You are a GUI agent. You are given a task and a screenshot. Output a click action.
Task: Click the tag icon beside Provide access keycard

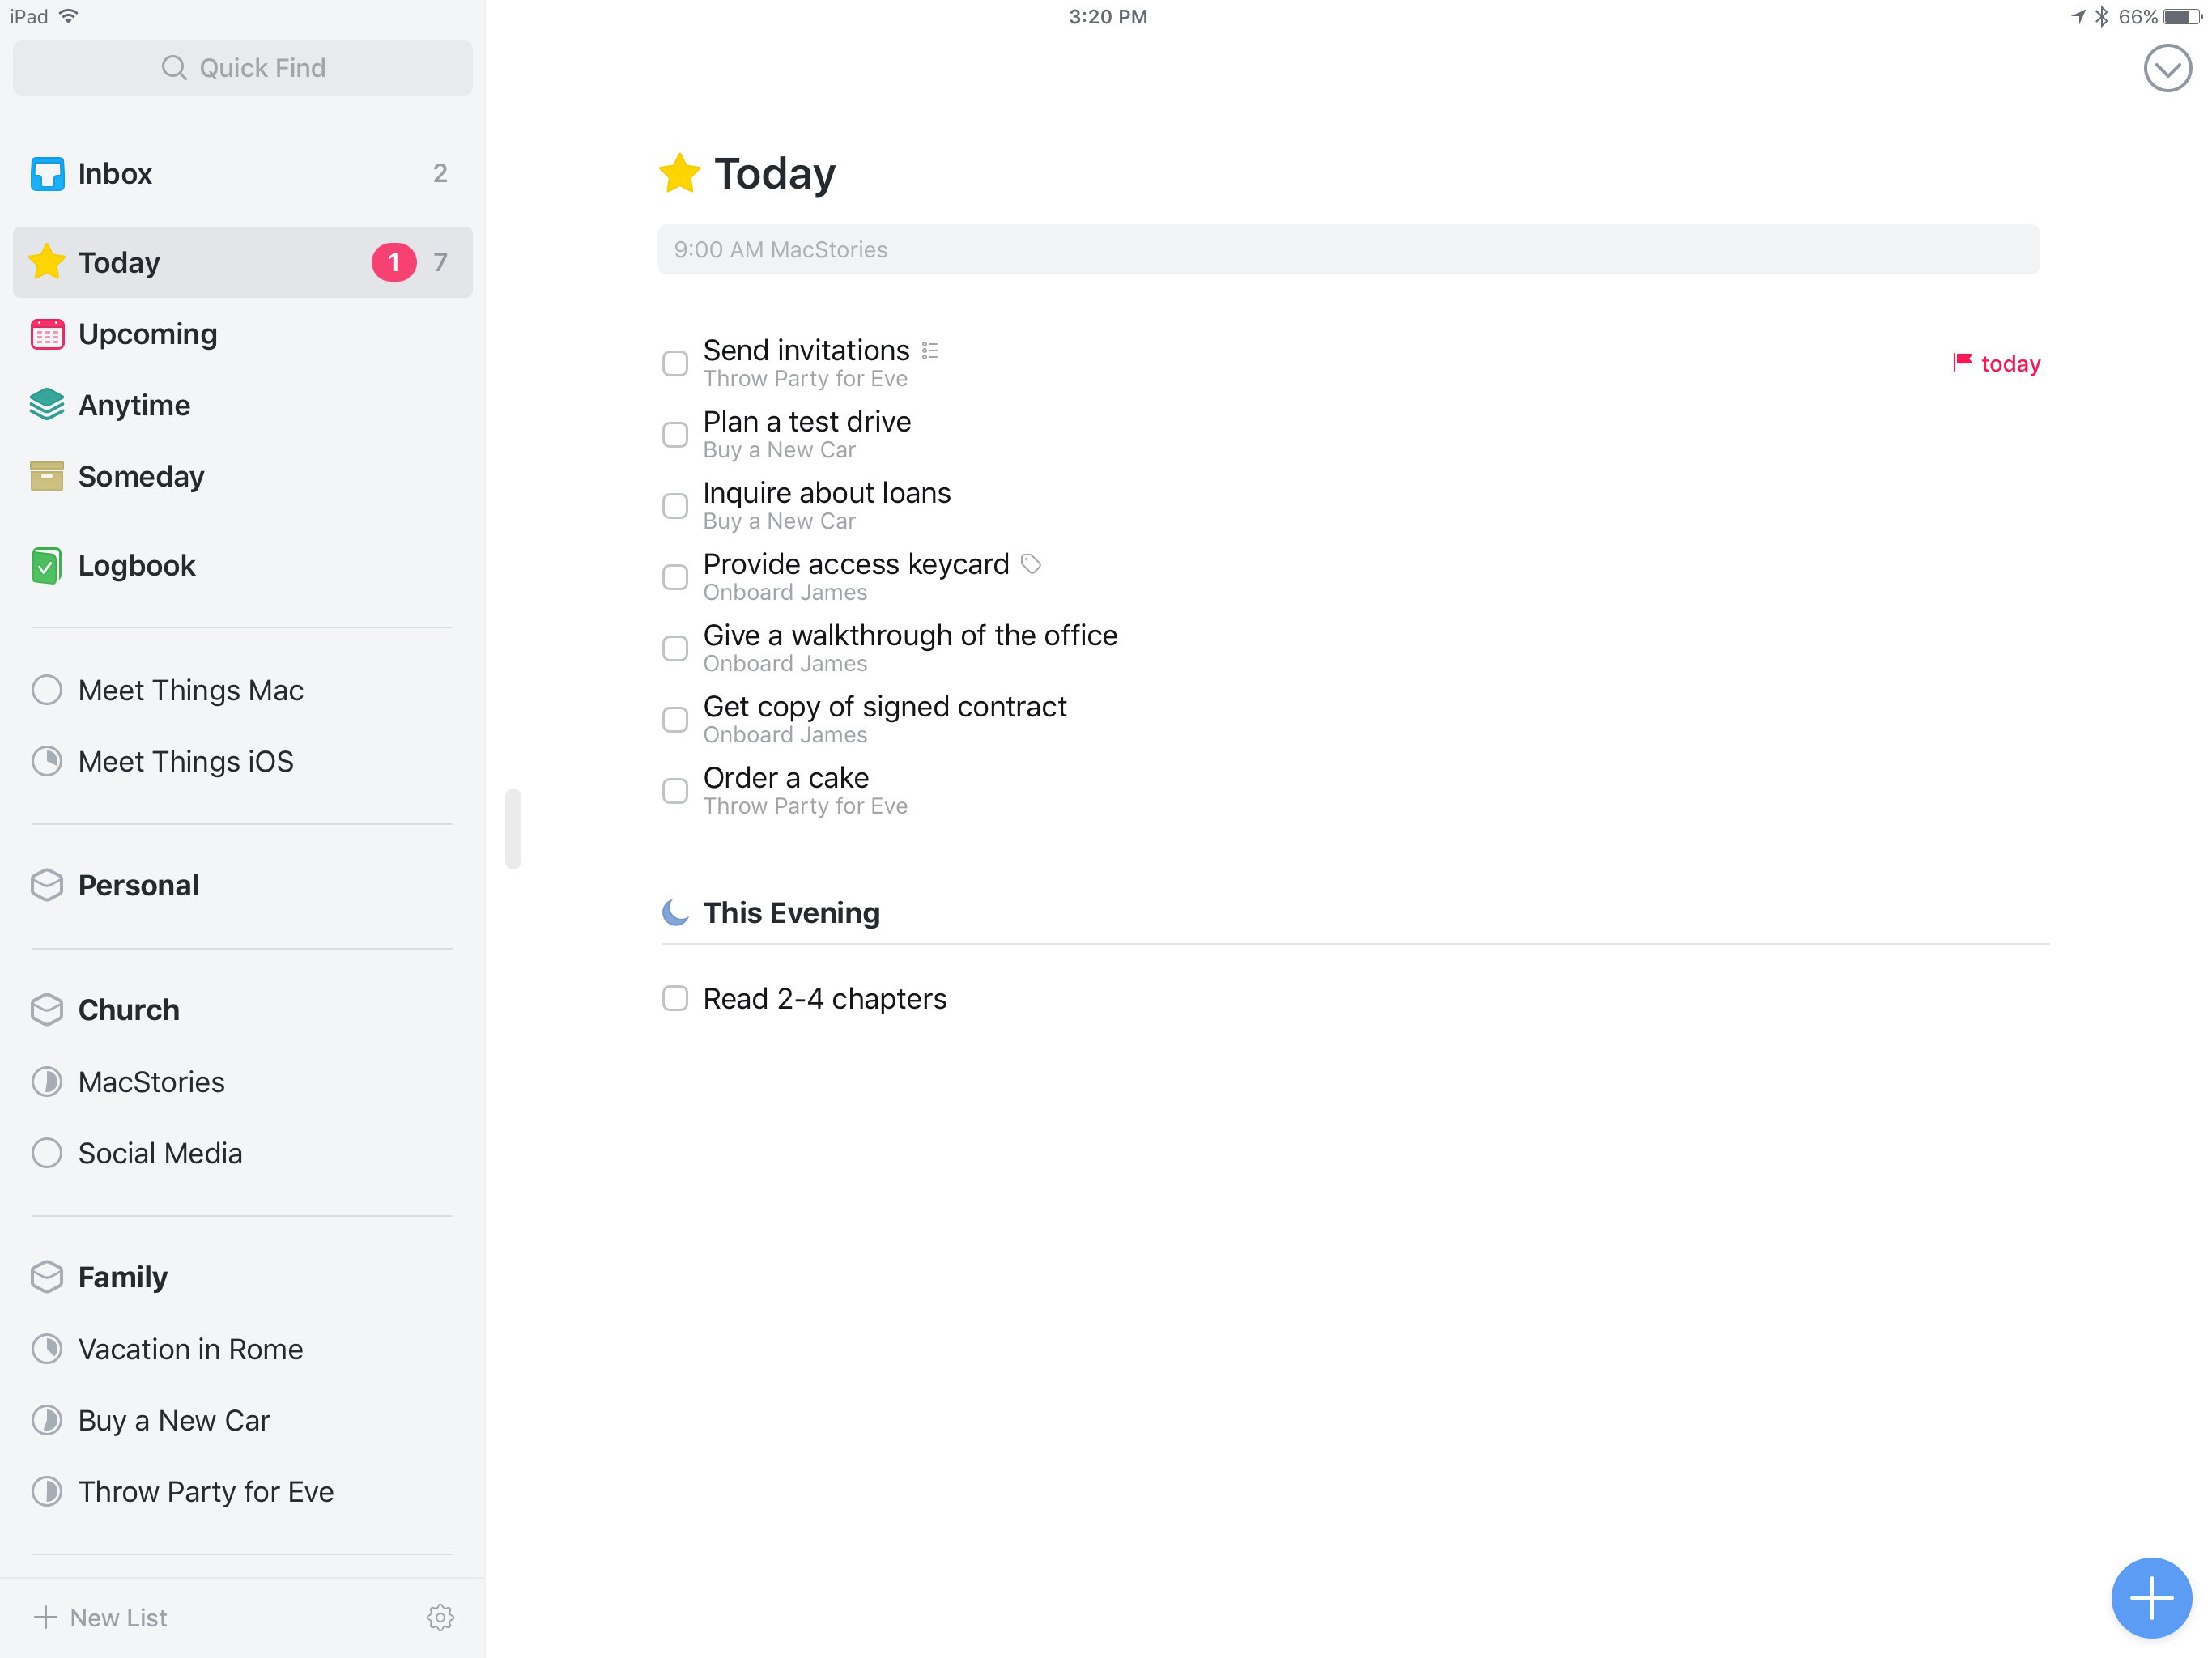pos(1031,564)
